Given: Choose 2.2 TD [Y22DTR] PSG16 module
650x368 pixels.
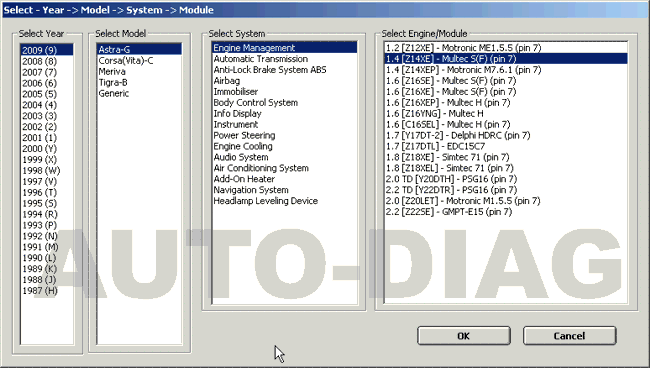Looking at the screenshot, I should pyautogui.click(x=506, y=189).
